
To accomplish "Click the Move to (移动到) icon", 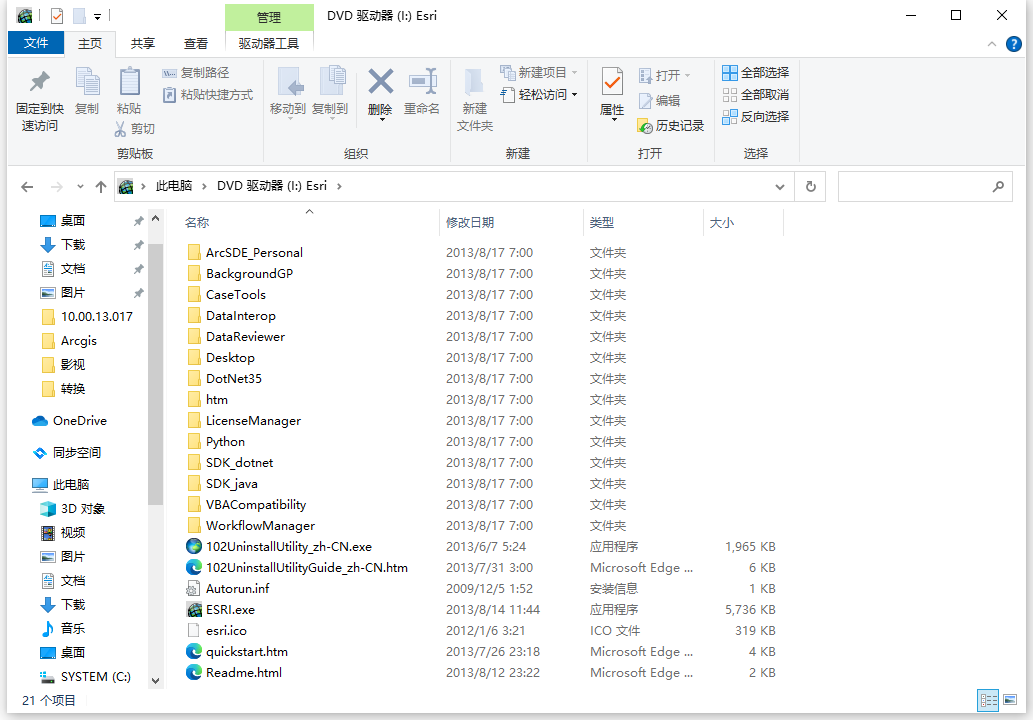I will point(289,82).
